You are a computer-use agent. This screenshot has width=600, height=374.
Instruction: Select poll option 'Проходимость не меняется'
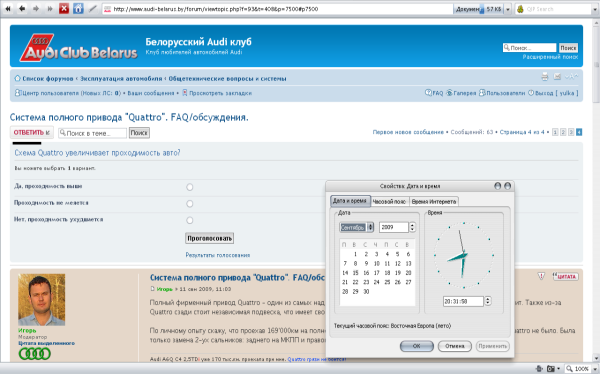pos(189,204)
